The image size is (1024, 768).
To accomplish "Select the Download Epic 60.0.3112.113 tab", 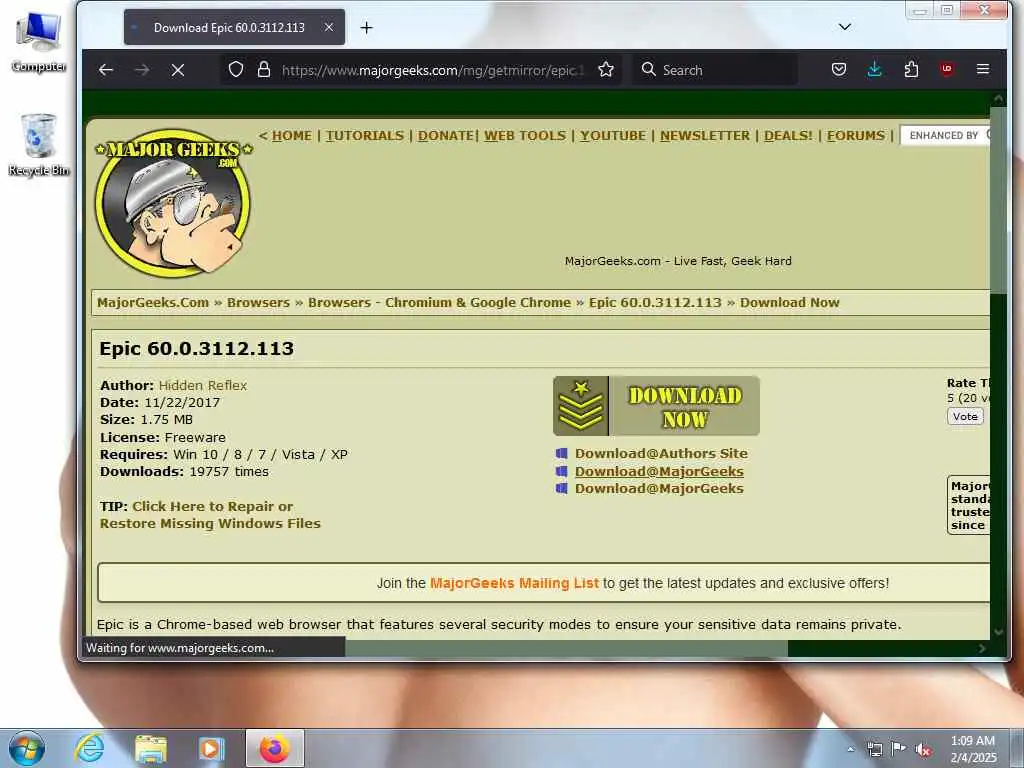I will click(x=234, y=27).
